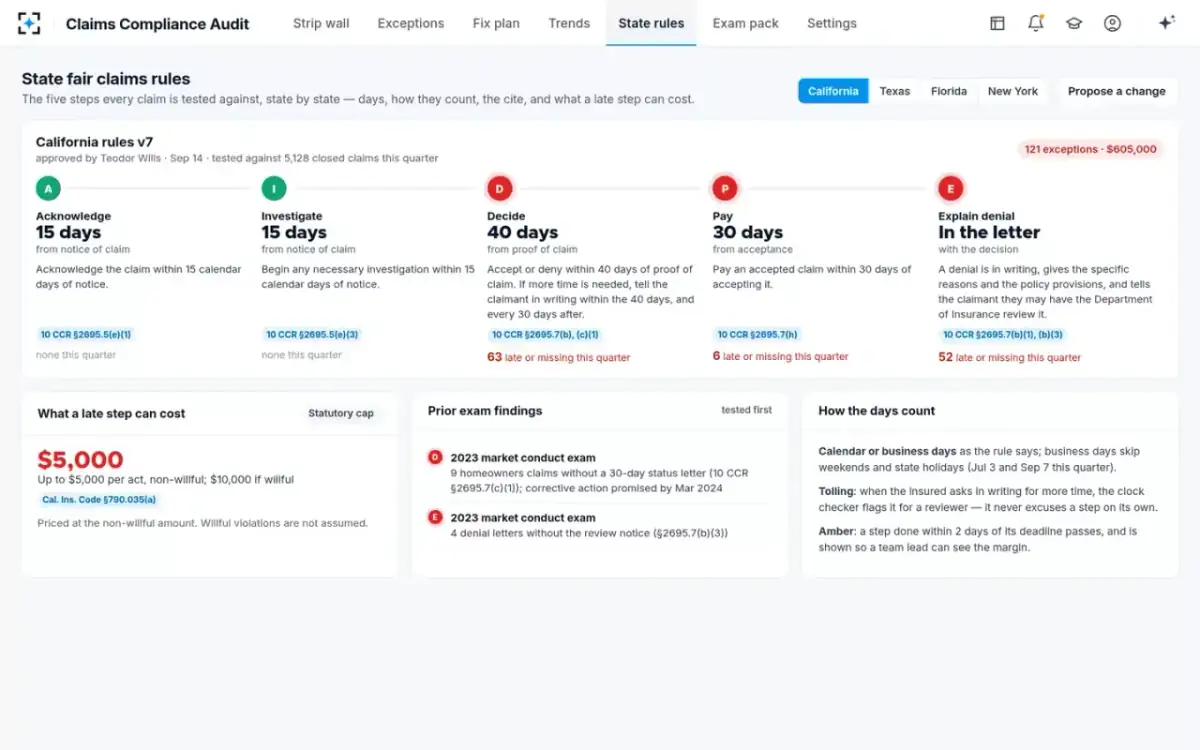This screenshot has height=750, width=1200.
Task: Click the $5,000 penalty amount
Action: tap(81, 460)
